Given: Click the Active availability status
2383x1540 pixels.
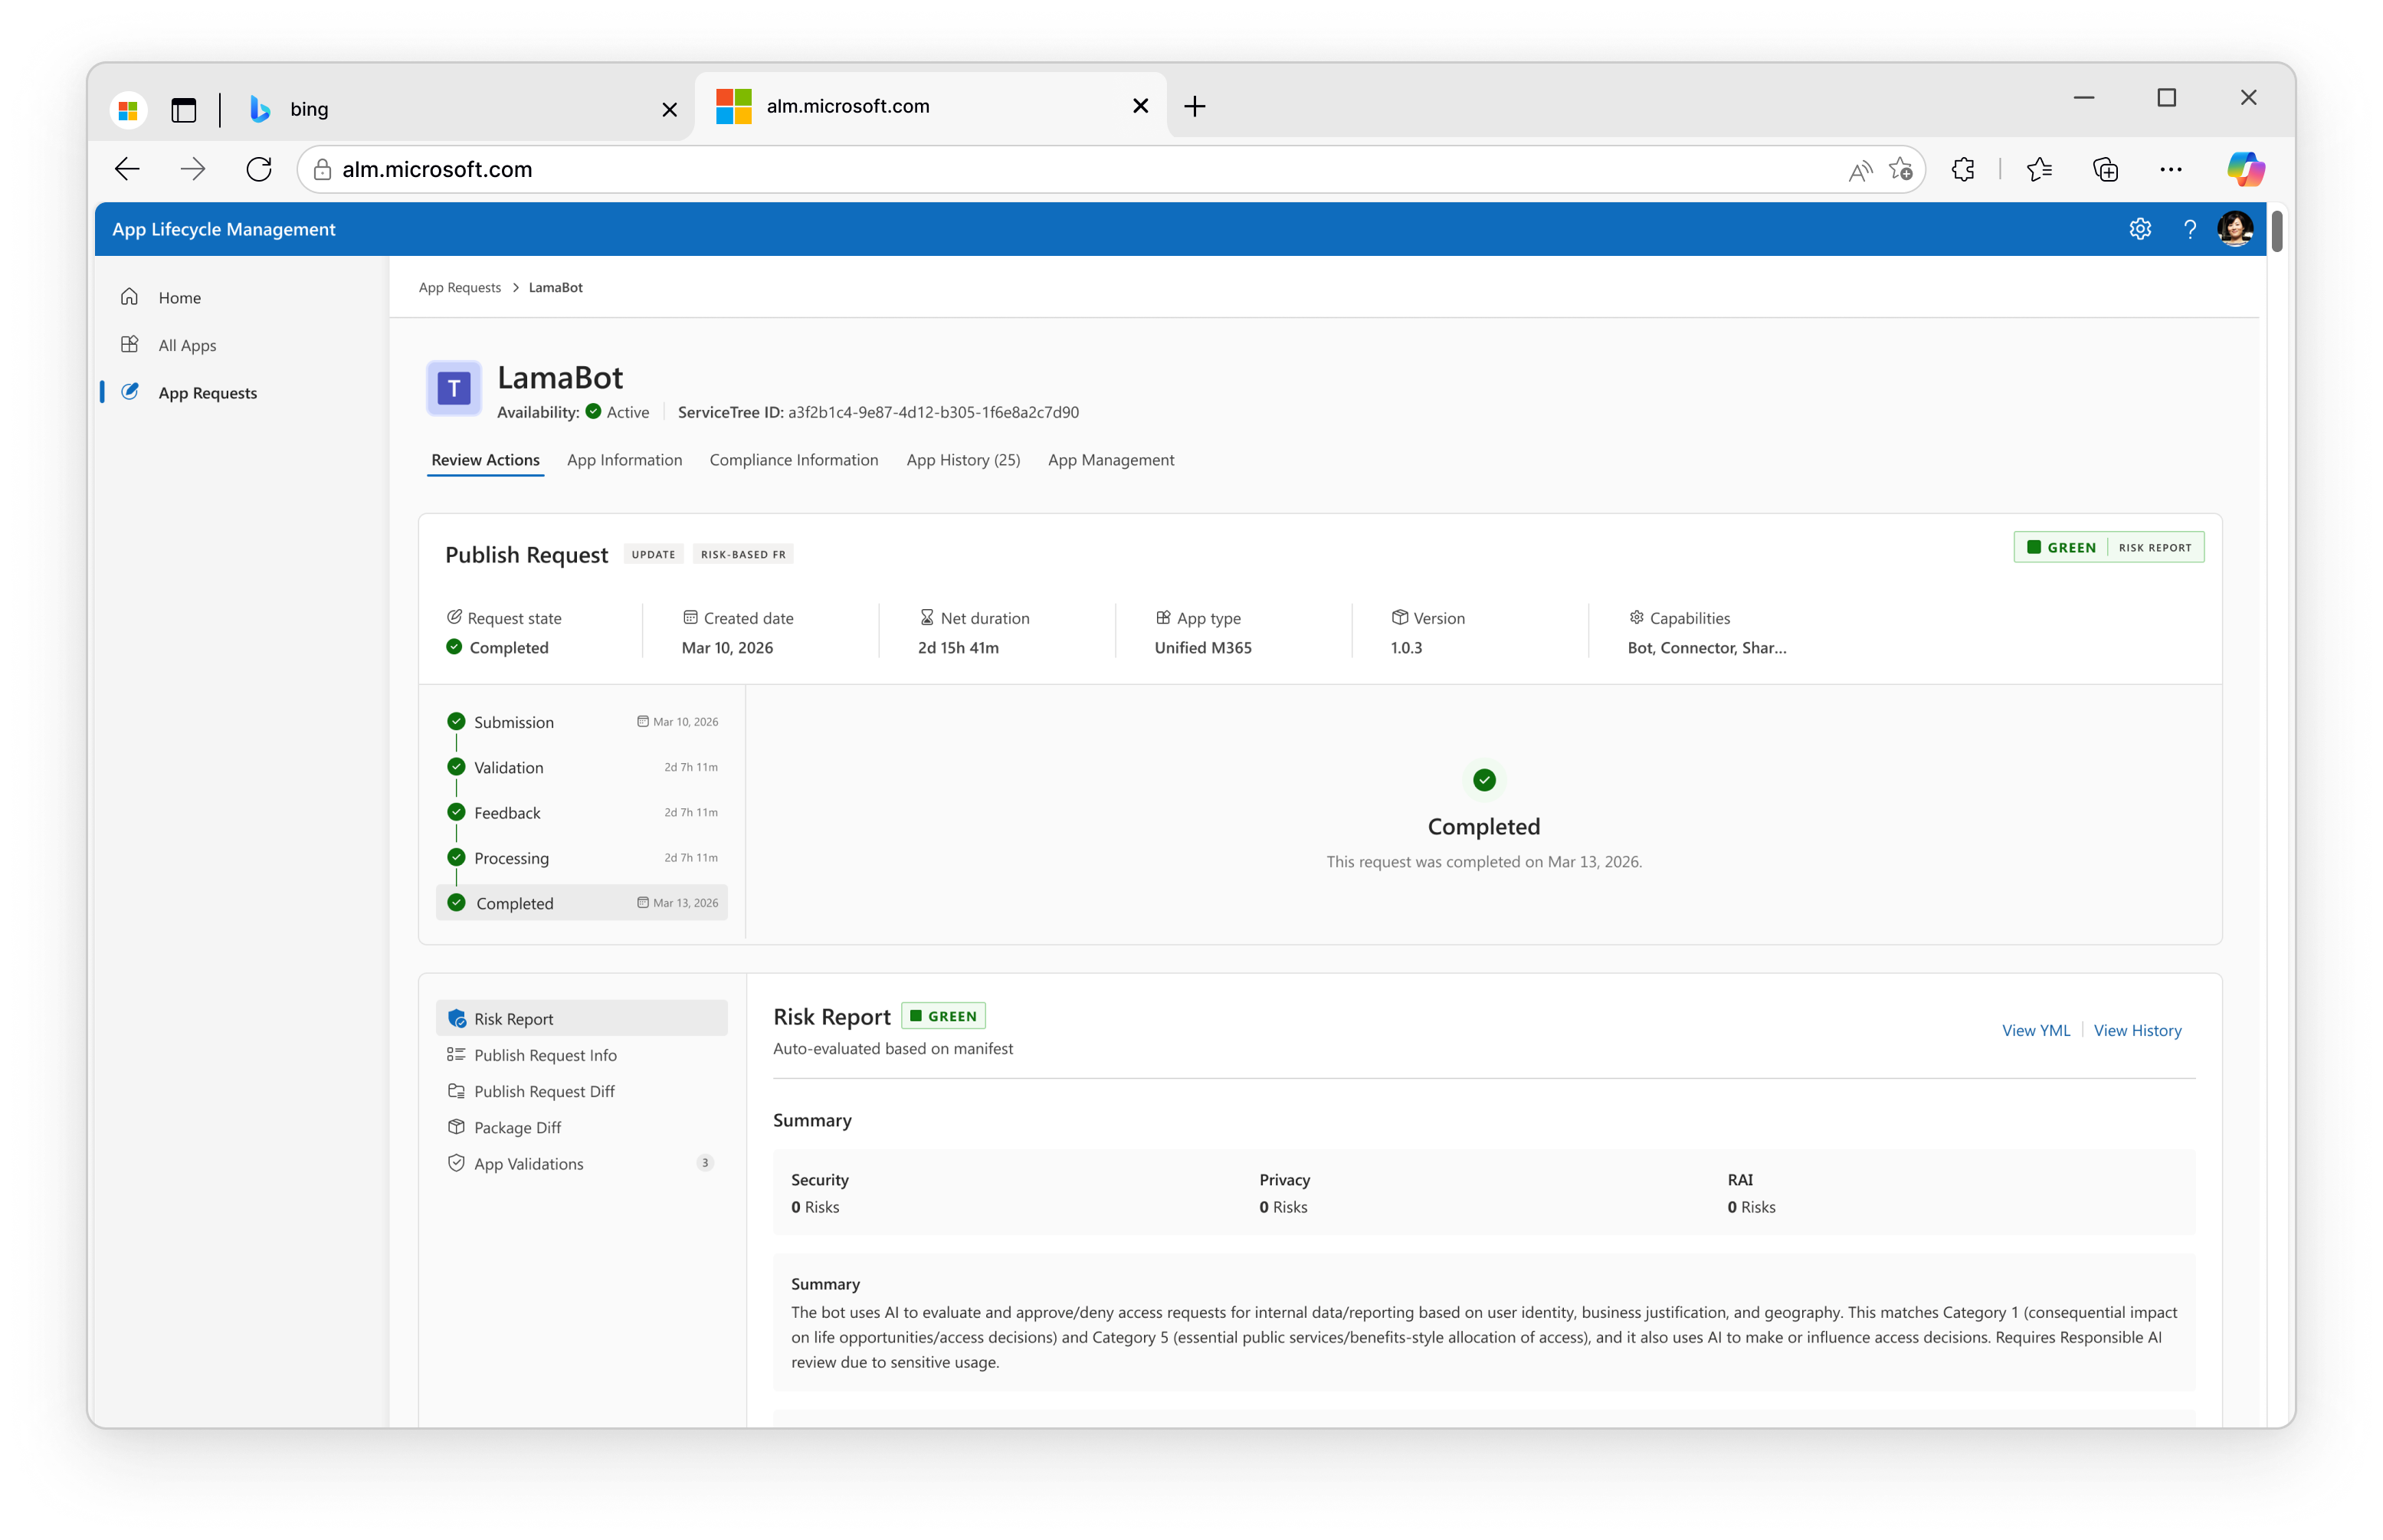Looking at the screenshot, I should point(617,412).
